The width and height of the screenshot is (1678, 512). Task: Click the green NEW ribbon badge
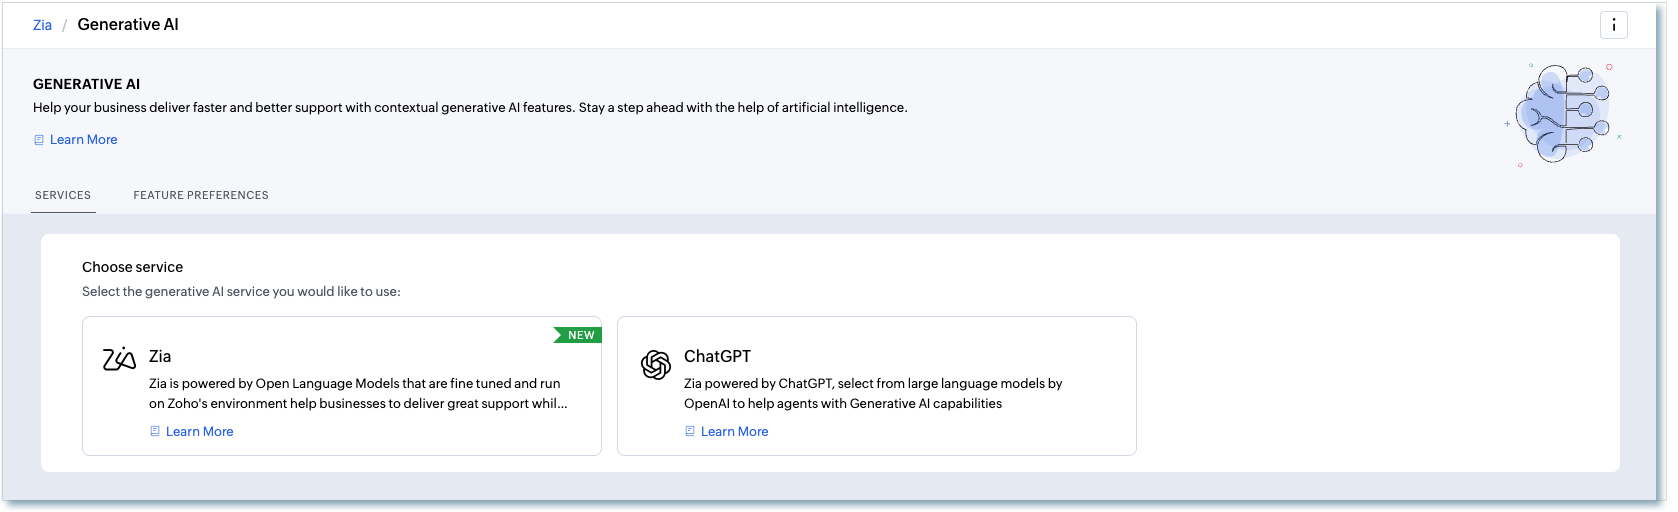(579, 335)
